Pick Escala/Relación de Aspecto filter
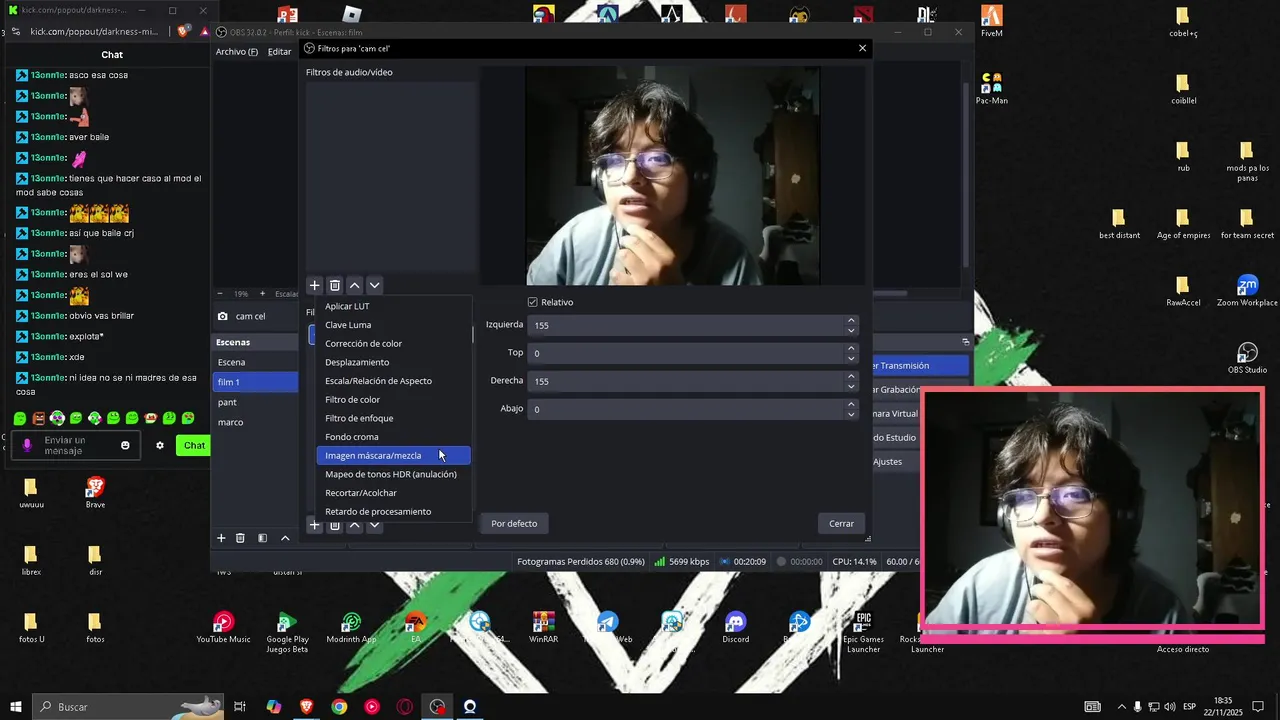This screenshot has width=1280, height=720. coord(393,381)
